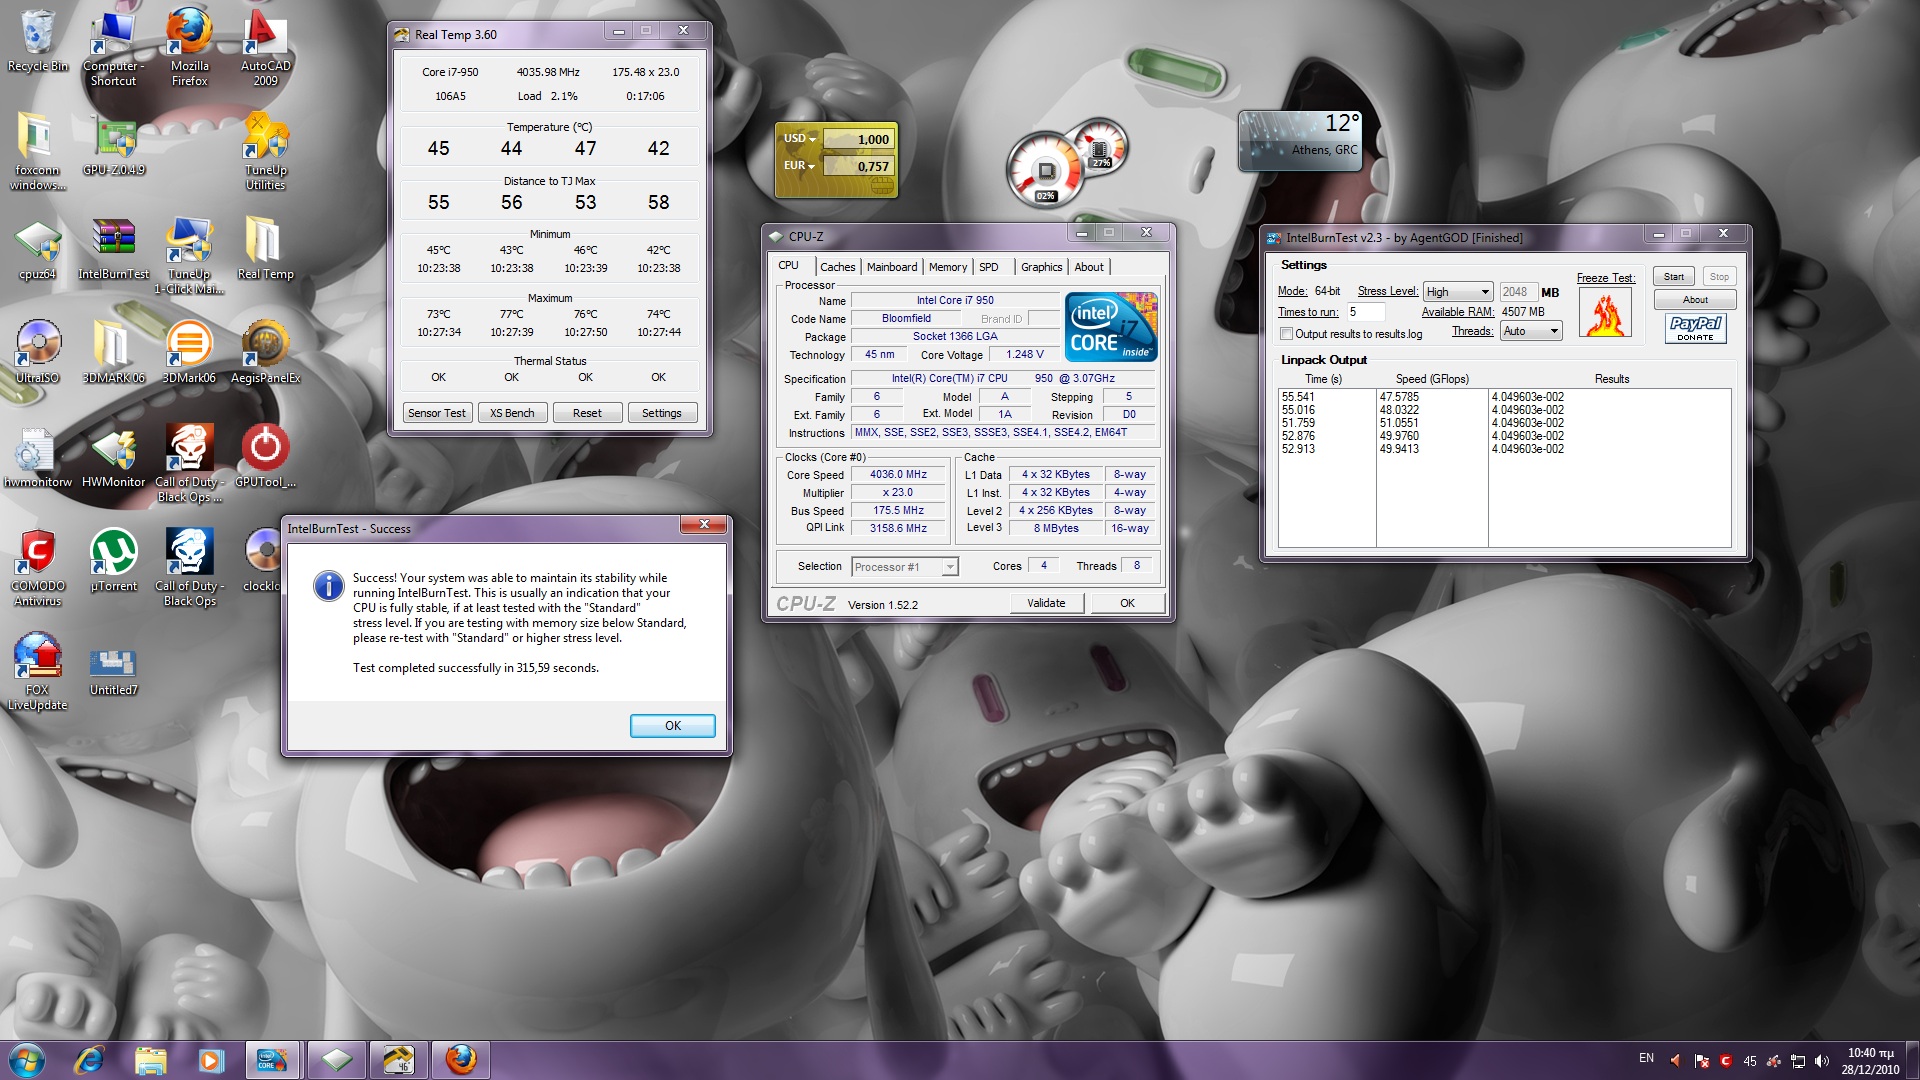Click the Athens weather gadget
Image resolution: width=1920 pixels, height=1080 pixels.
pos(1300,141)
